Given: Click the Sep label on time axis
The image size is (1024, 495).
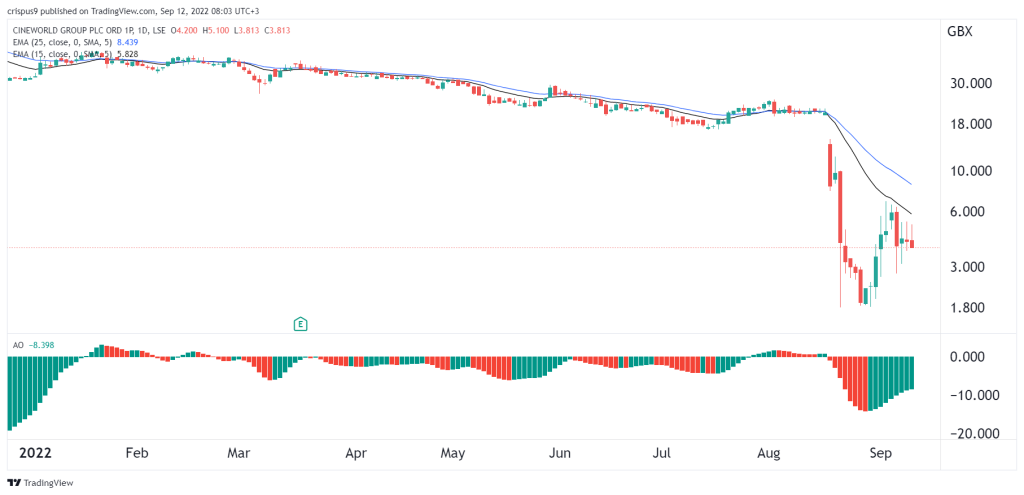Looking at the screenshot, I should [882, 453].
